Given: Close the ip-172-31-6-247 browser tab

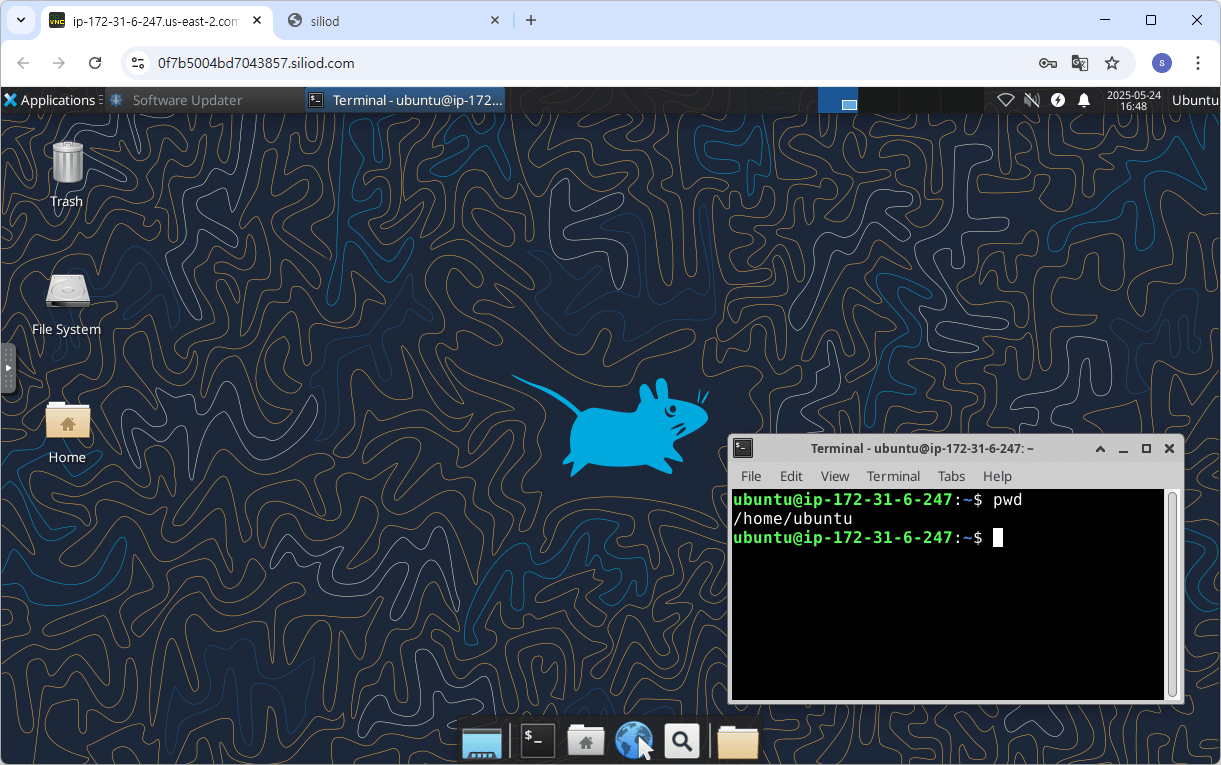Looking at the screenshot, I should point(255,20).
